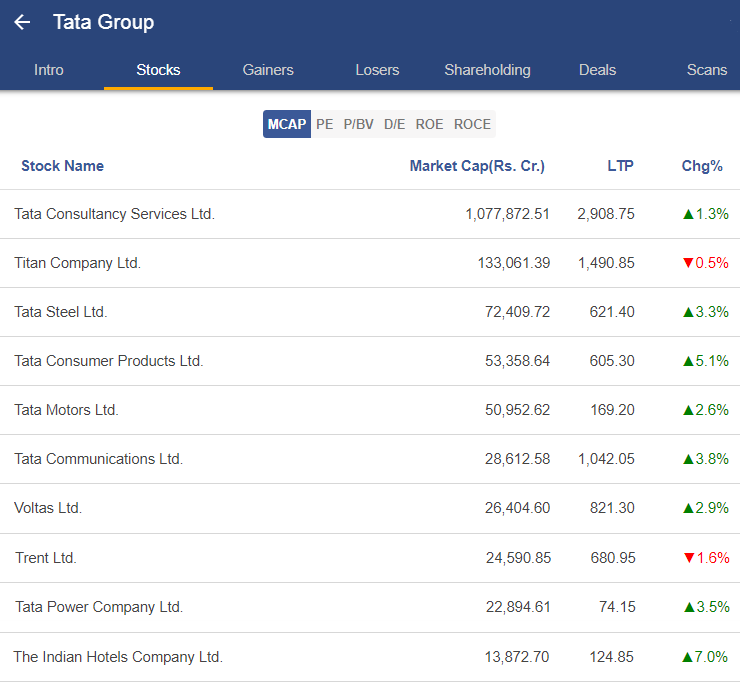Viewport: 740px width, 682px height.
Task: Click Tata Communications' 3.8% change
Action: pos(706,459)
